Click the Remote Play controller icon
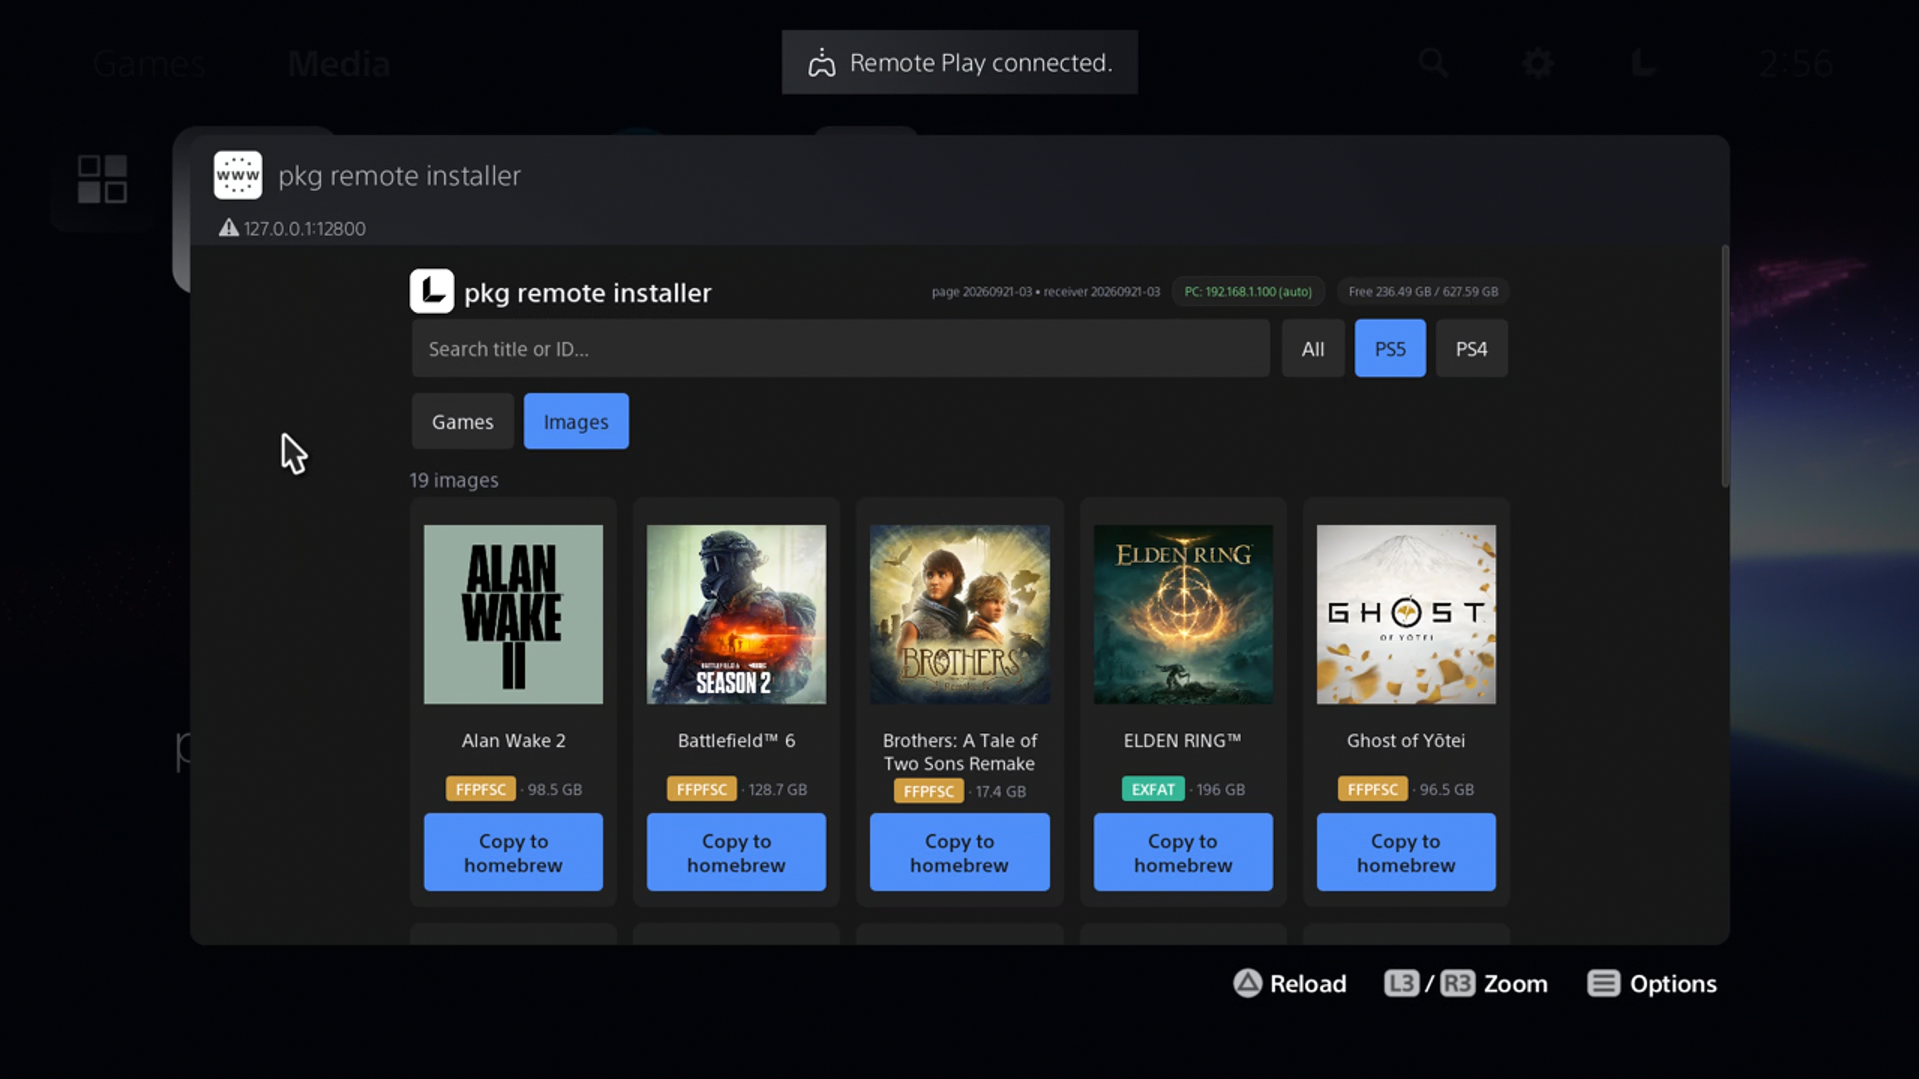This screenshot has width=1919, height=1079. 822,63
